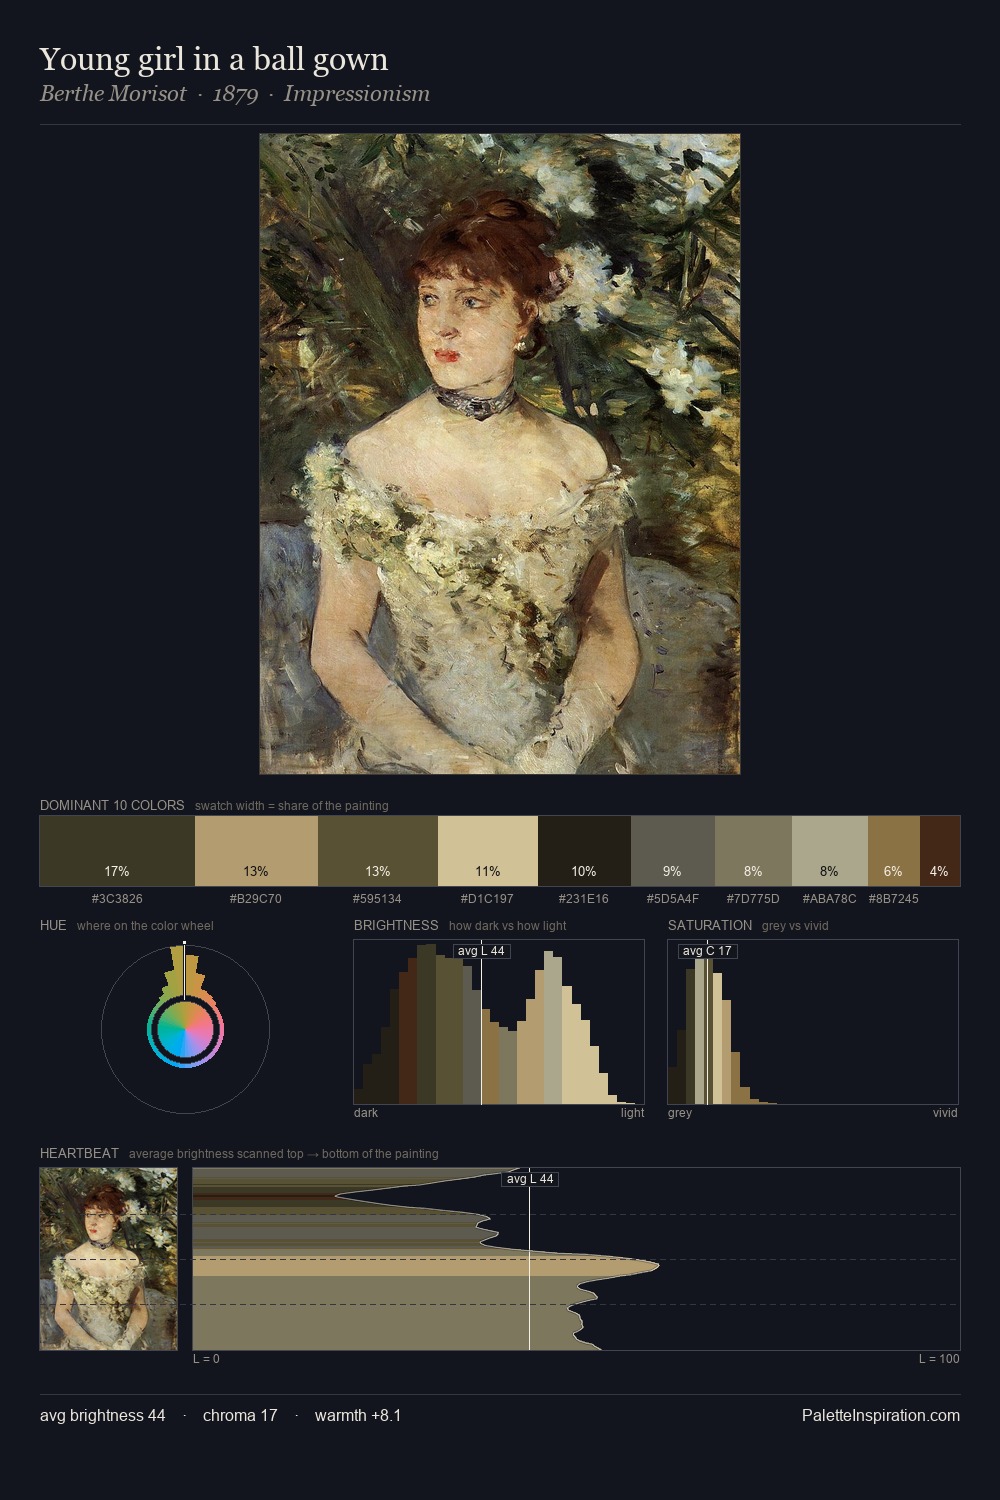
Task: Click the vivid axis label
Action: click(945, 1113)
